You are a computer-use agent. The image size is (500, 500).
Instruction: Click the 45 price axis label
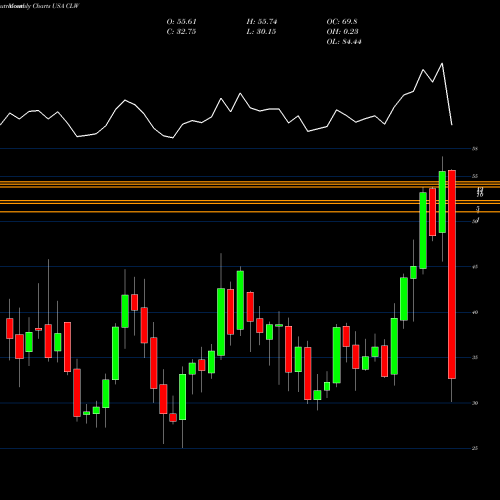click(475, 267)
